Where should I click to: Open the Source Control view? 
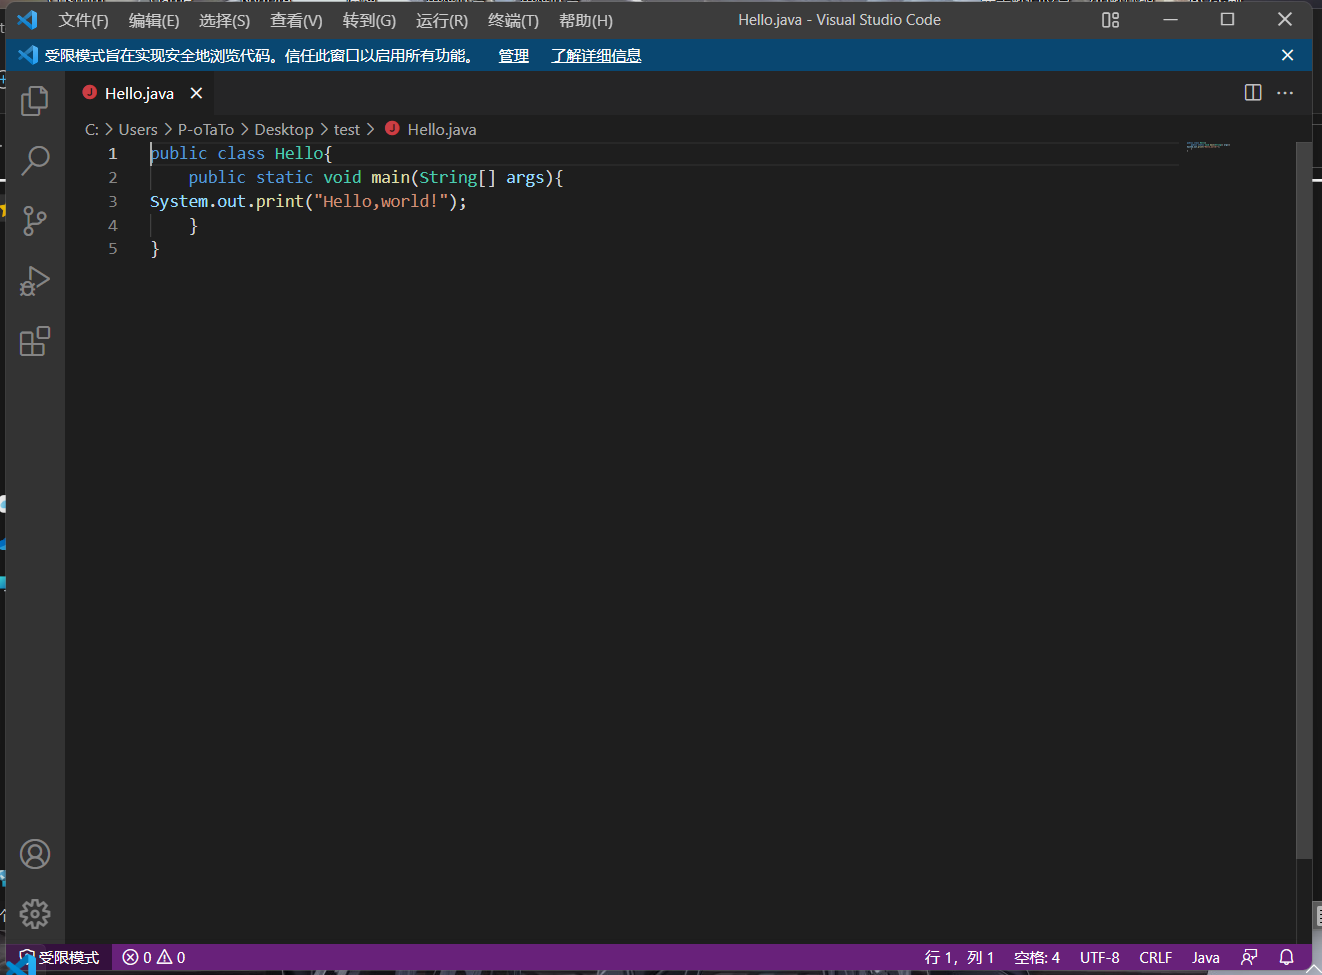point(35,221)
